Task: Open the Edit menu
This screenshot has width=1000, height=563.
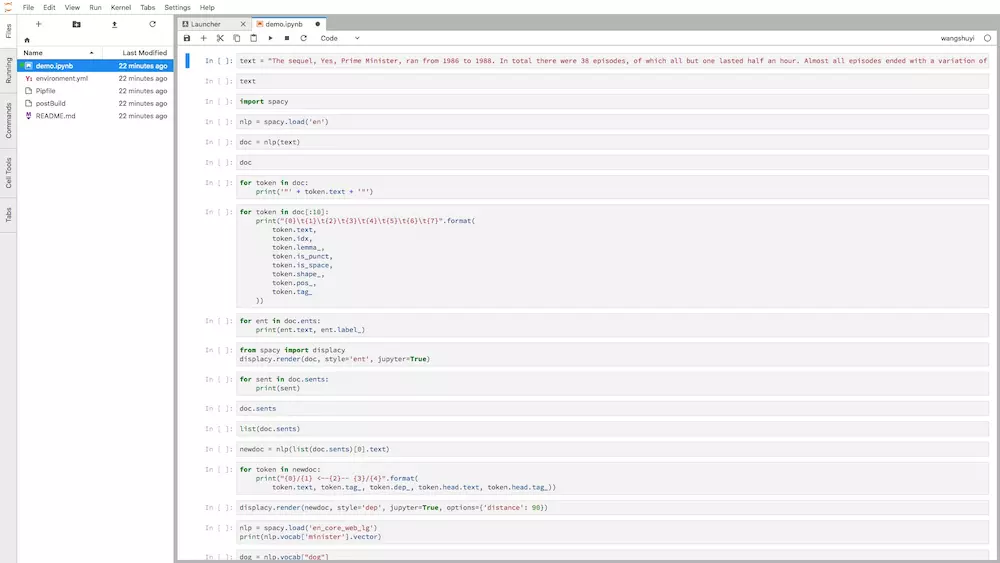Action: click(49, 8)
